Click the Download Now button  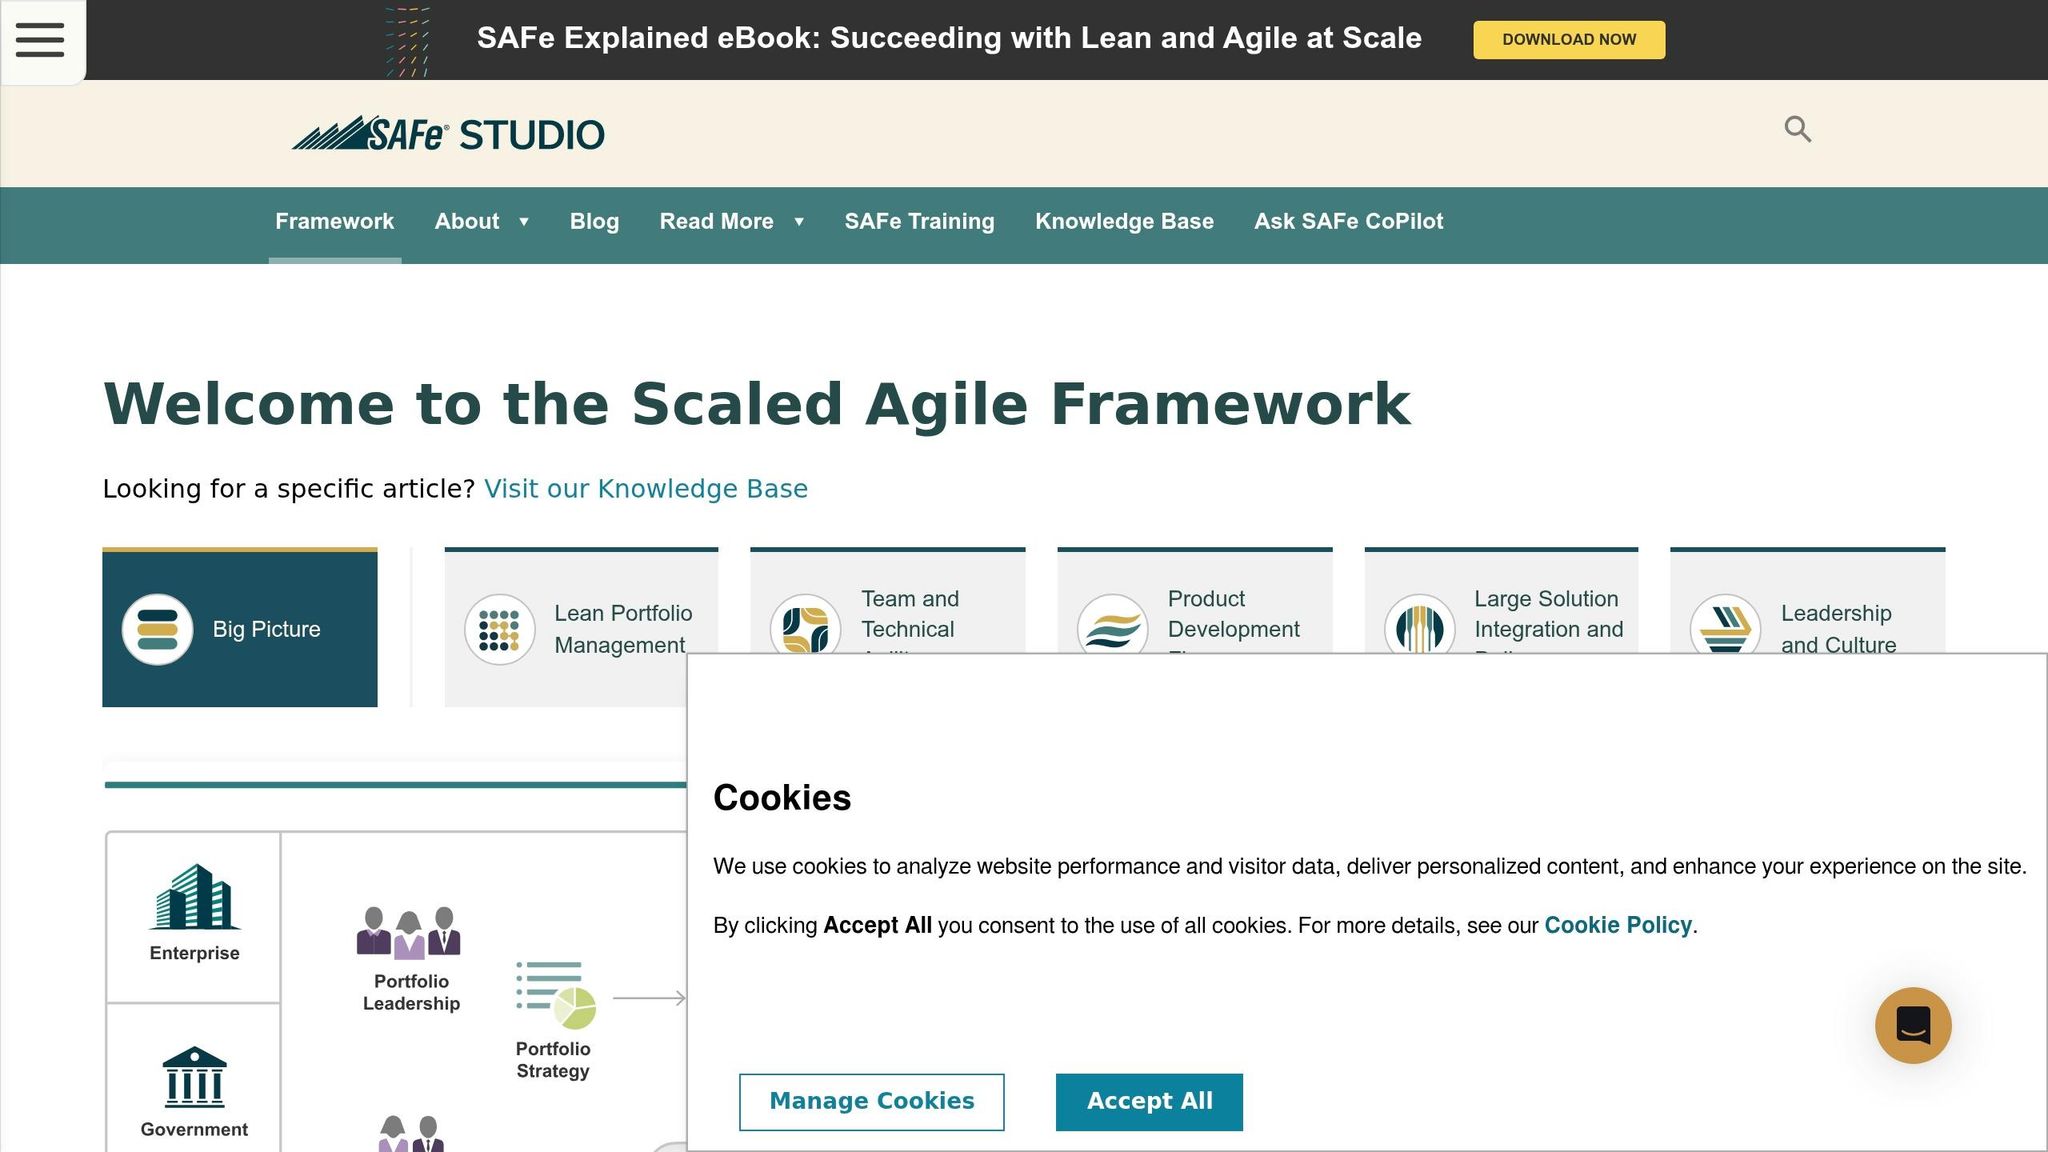(x=1568, y=40)
